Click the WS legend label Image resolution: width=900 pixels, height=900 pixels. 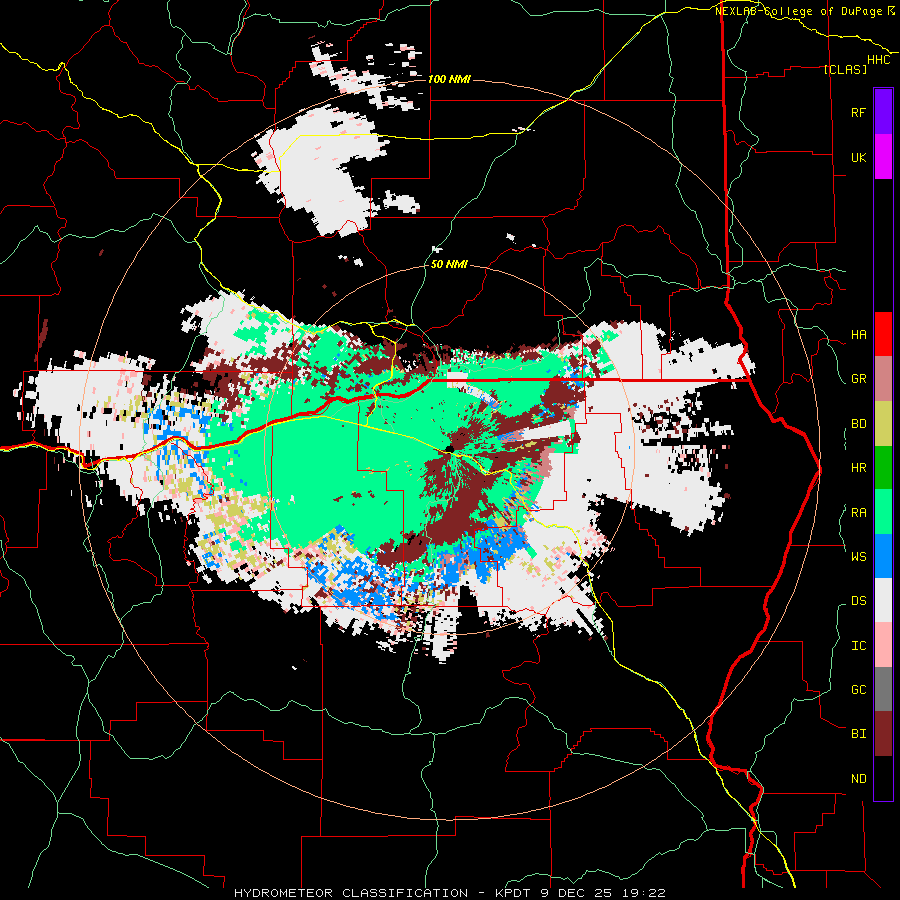pos(858,557)
